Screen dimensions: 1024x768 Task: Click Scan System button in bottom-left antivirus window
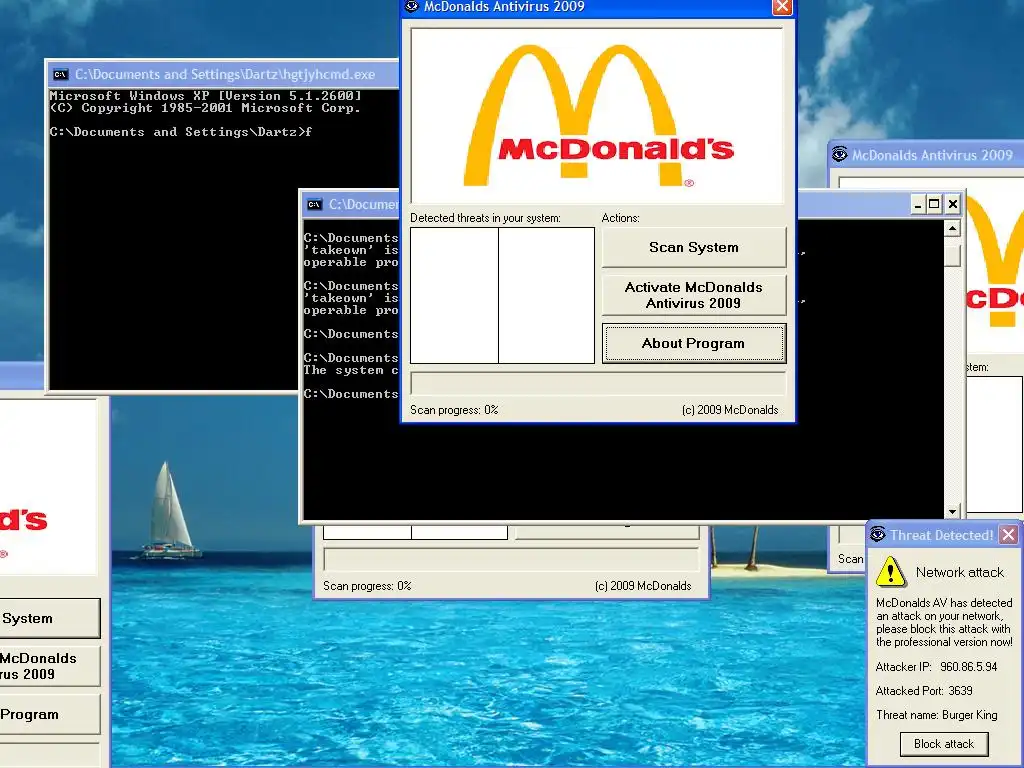pos(50,618)
